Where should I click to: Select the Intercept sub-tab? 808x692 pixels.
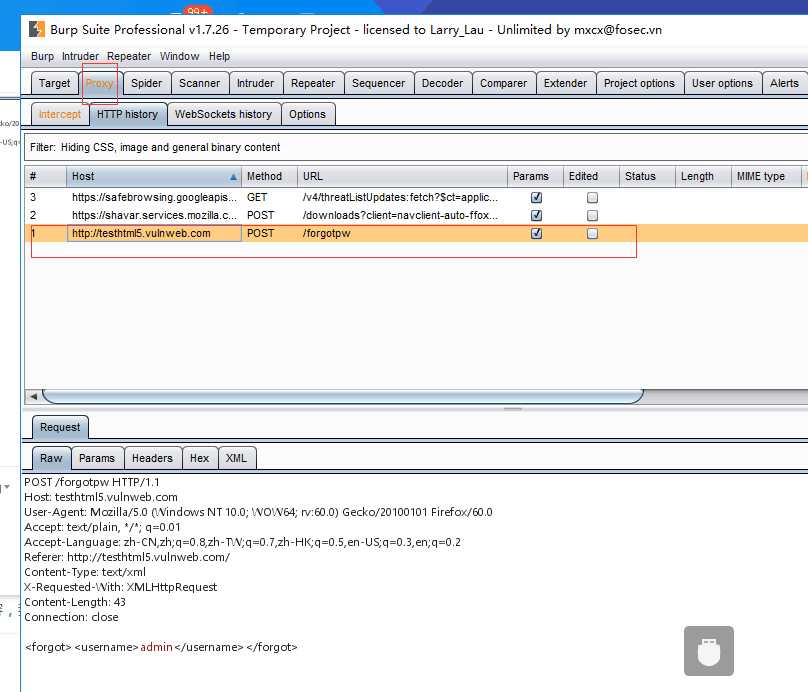[60, 114]
